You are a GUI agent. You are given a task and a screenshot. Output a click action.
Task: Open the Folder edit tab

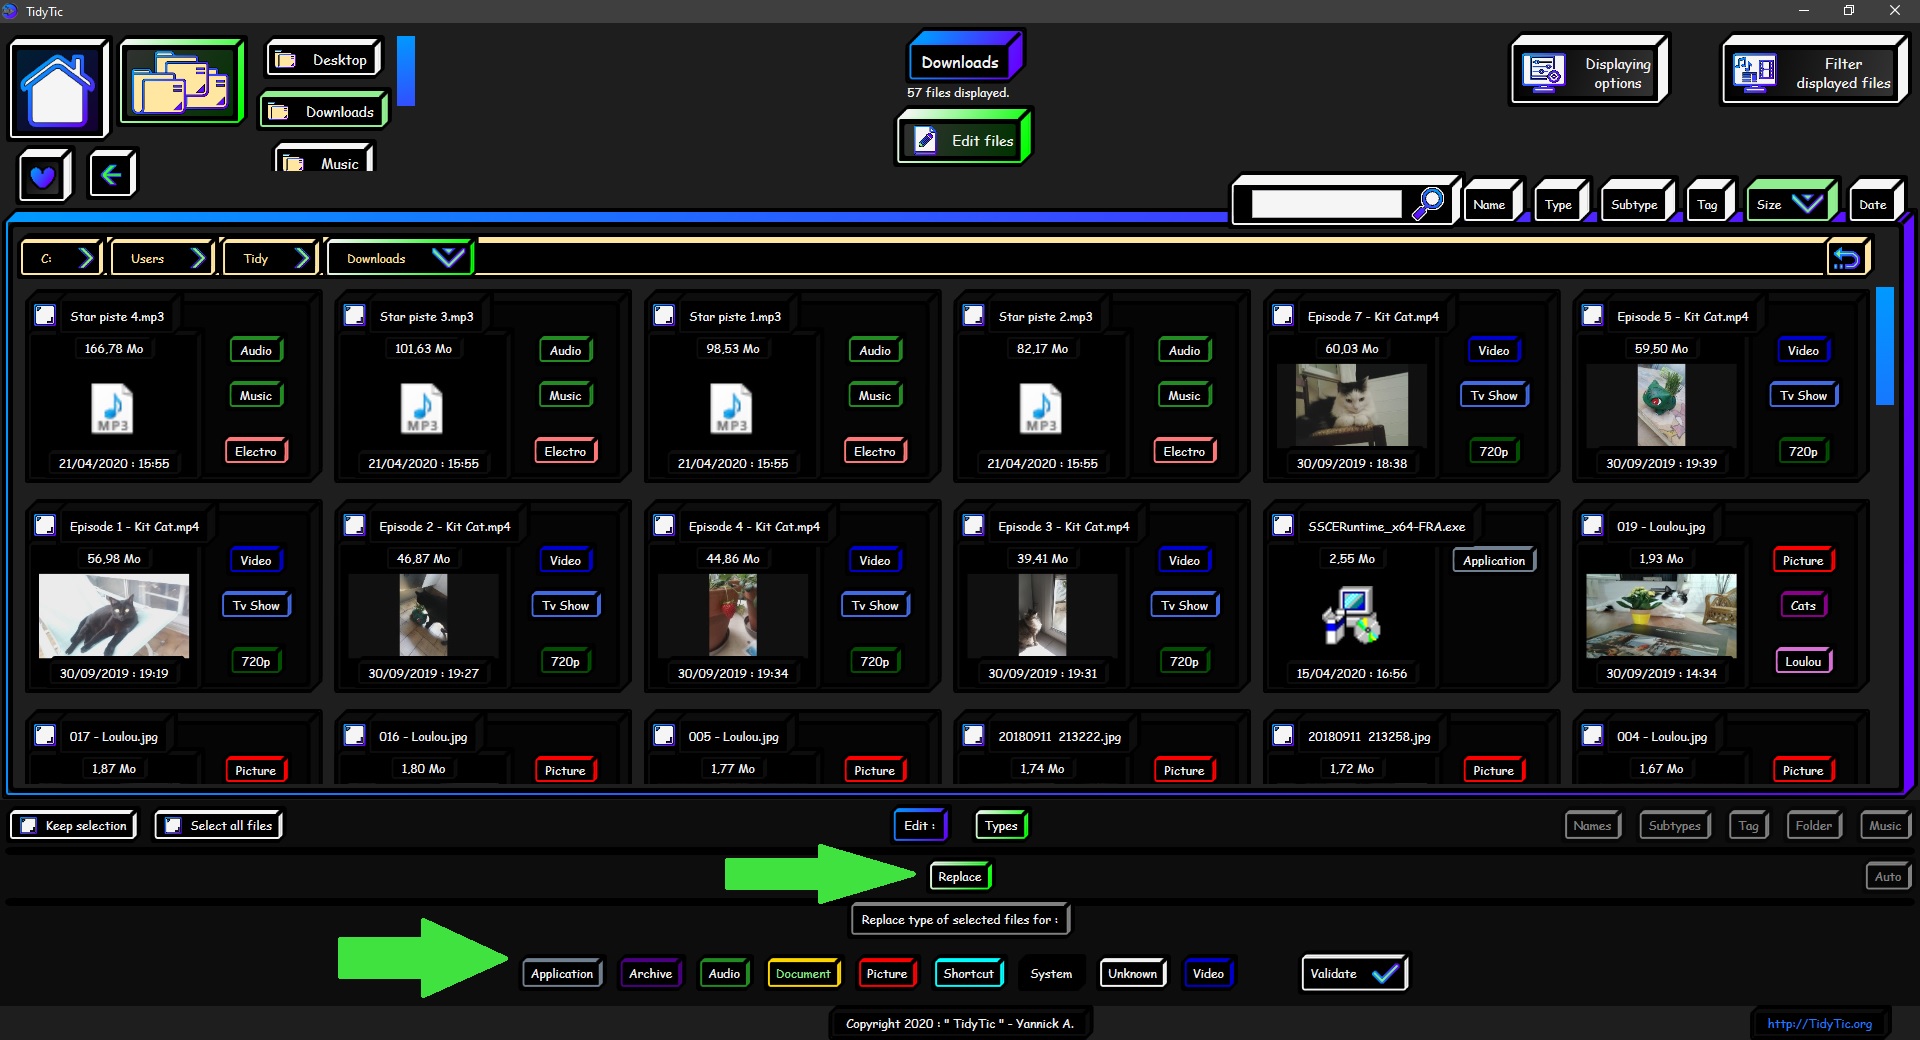click(1813, 826)
